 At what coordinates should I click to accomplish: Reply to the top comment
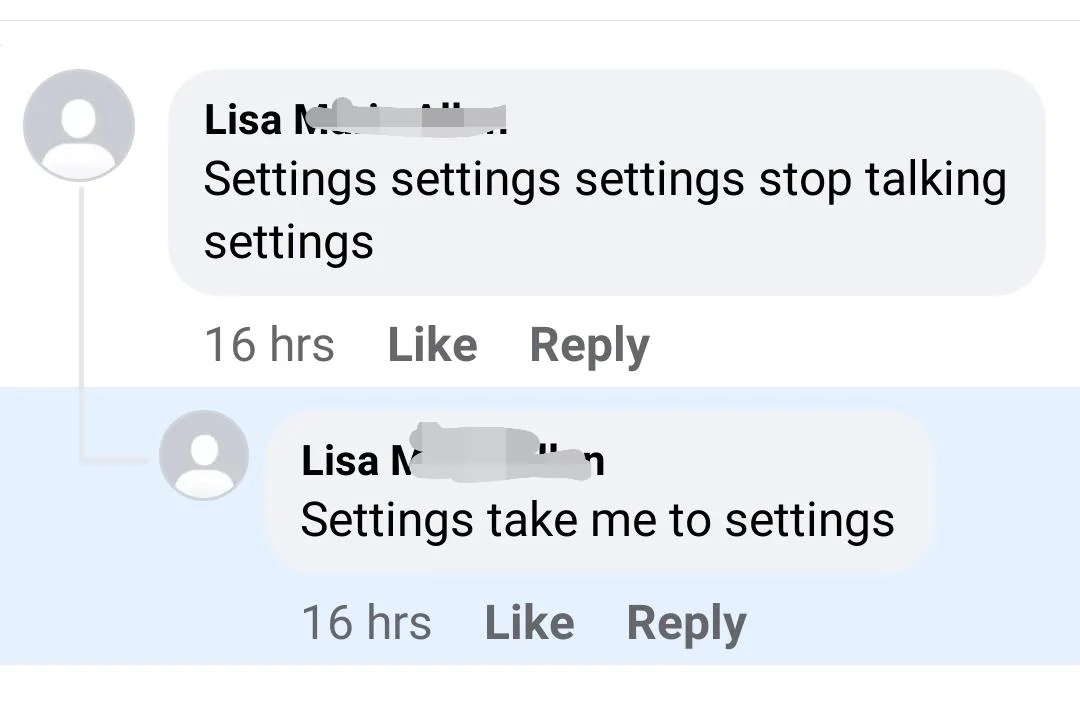point(588,344)
